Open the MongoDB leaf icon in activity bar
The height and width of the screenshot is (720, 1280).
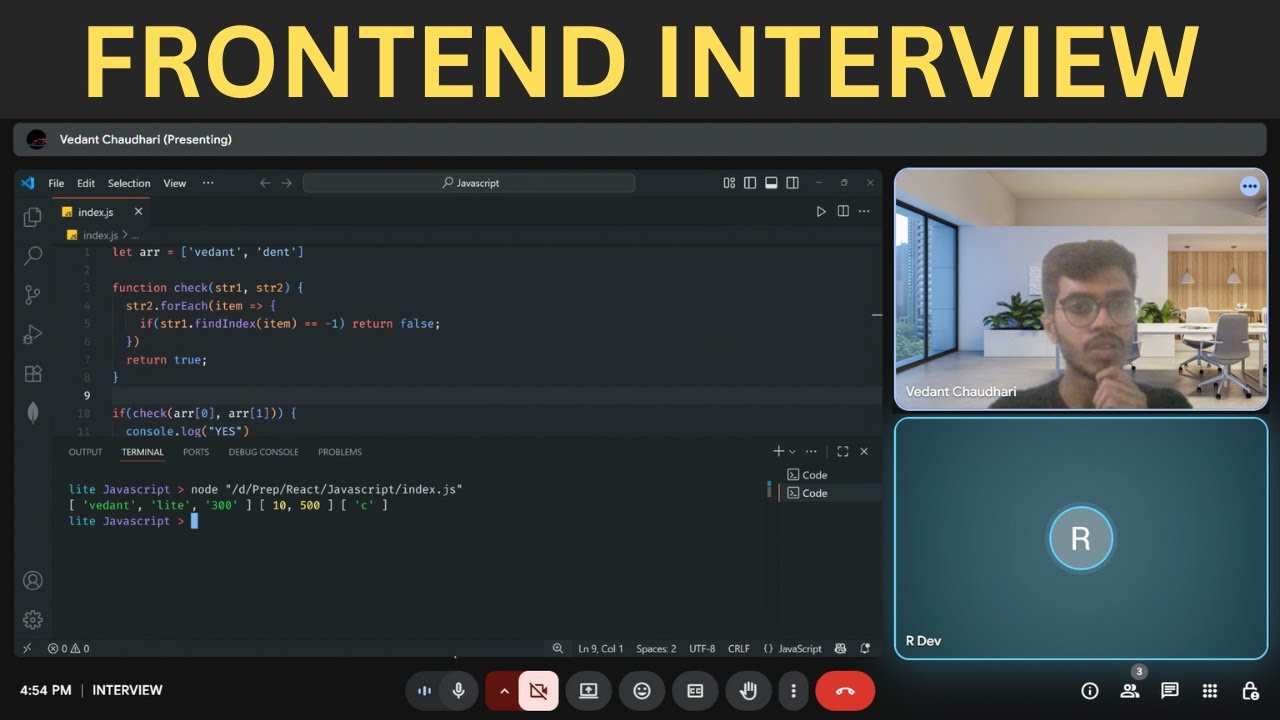32,412
